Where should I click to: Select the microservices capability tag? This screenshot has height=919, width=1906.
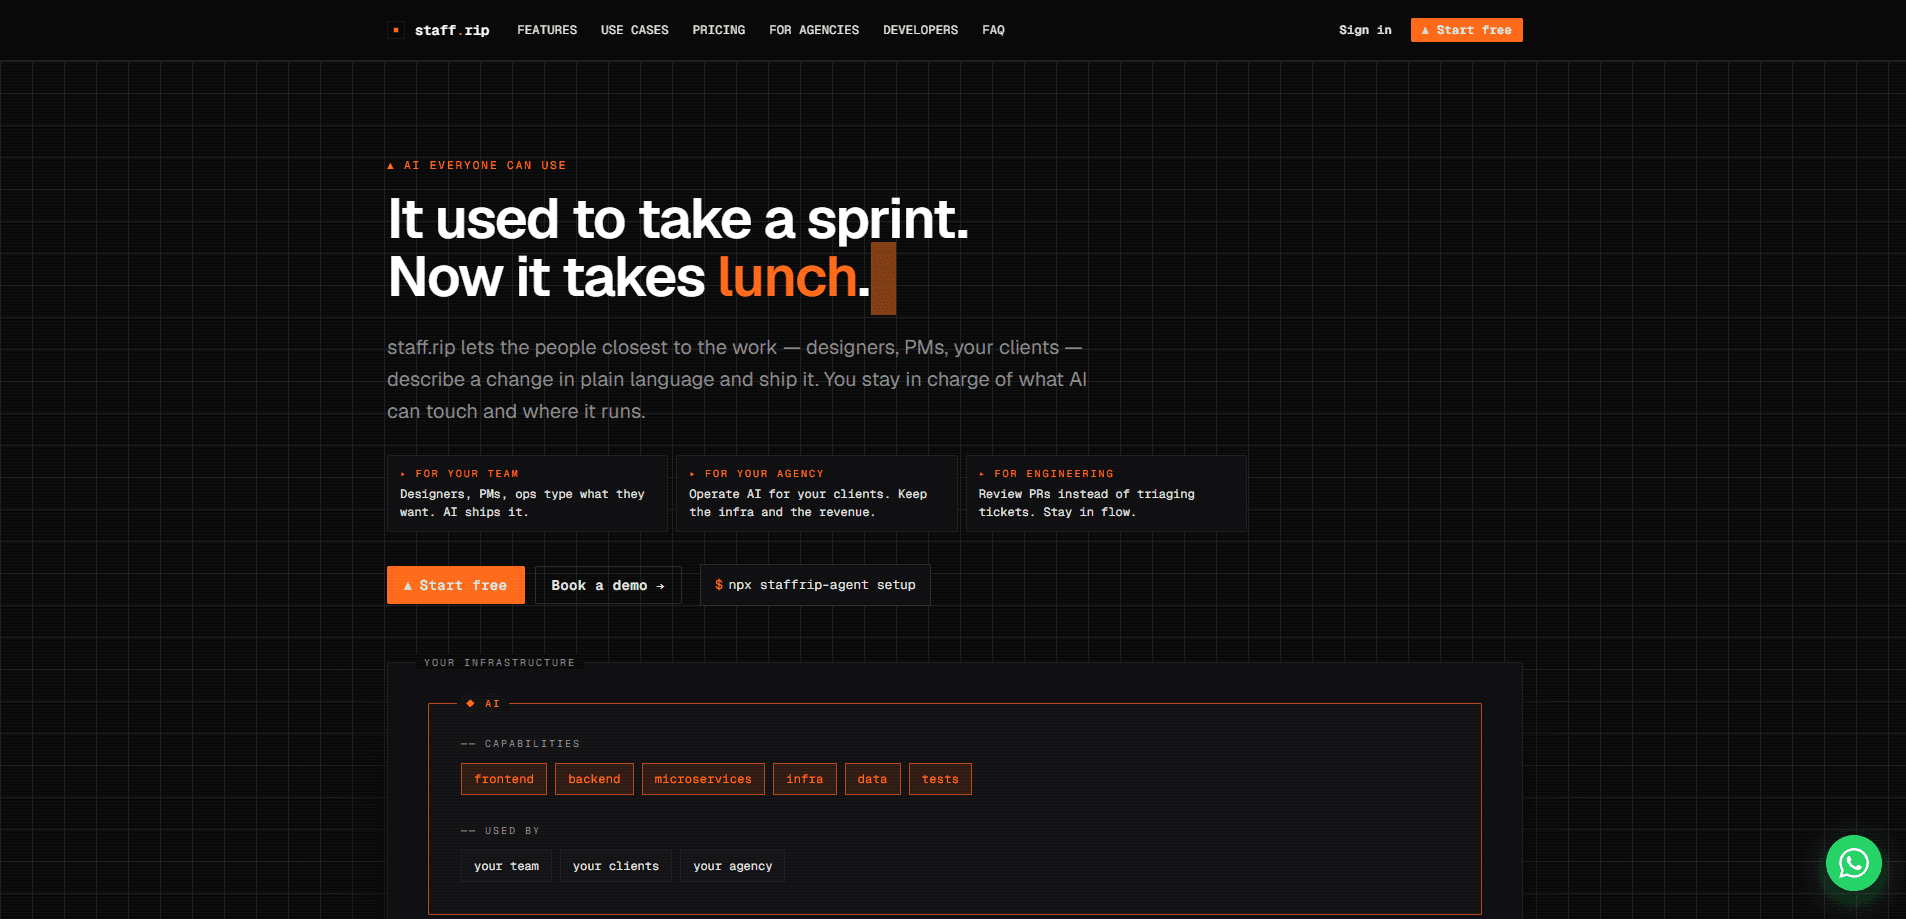703,779
